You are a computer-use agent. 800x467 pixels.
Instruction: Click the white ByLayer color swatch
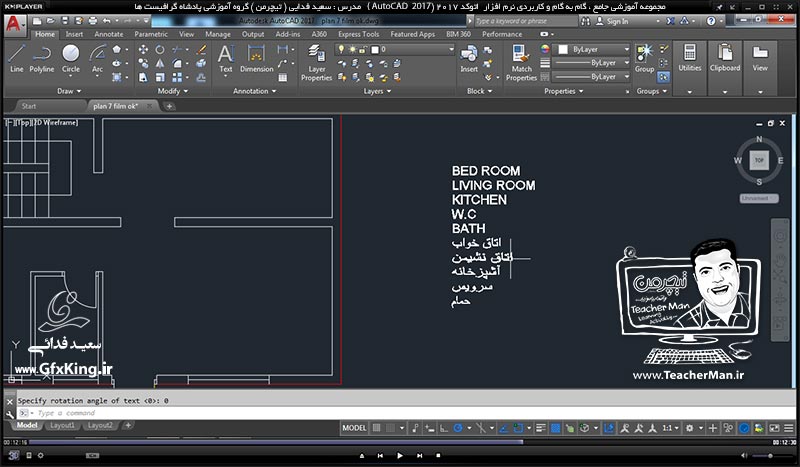tap(563, 50)
